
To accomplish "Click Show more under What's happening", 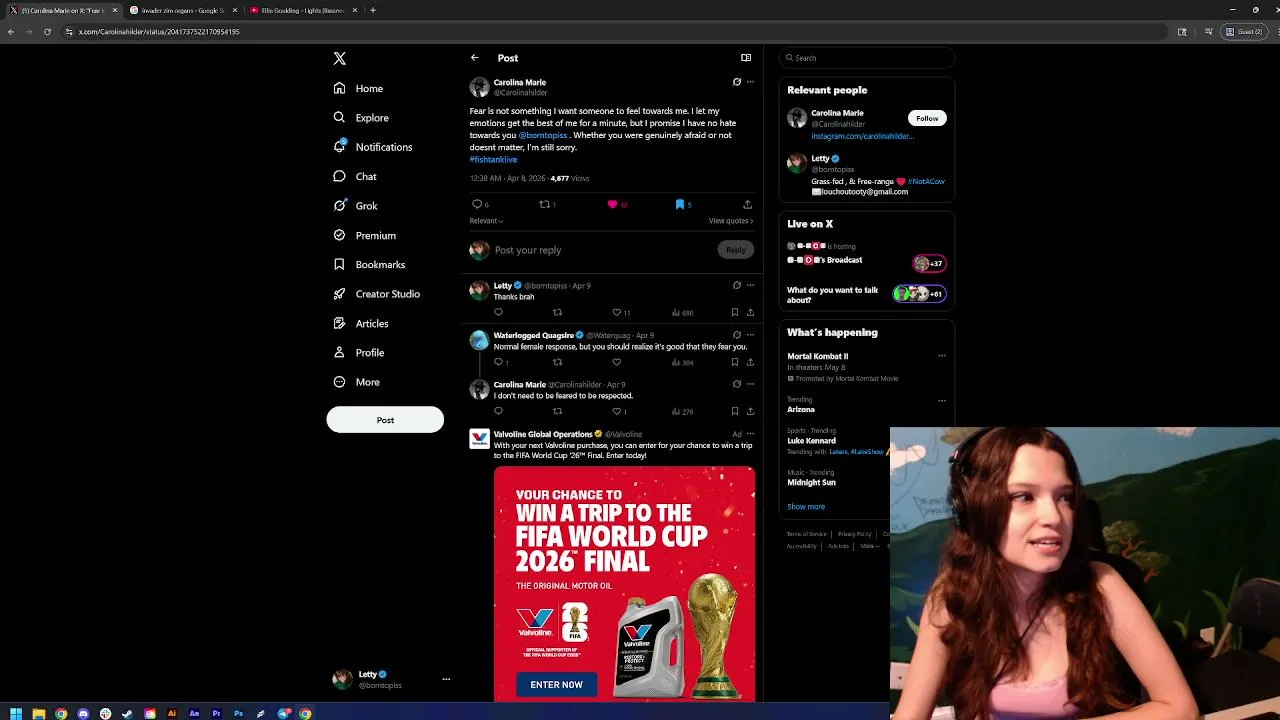I will [x=806, y=507].
